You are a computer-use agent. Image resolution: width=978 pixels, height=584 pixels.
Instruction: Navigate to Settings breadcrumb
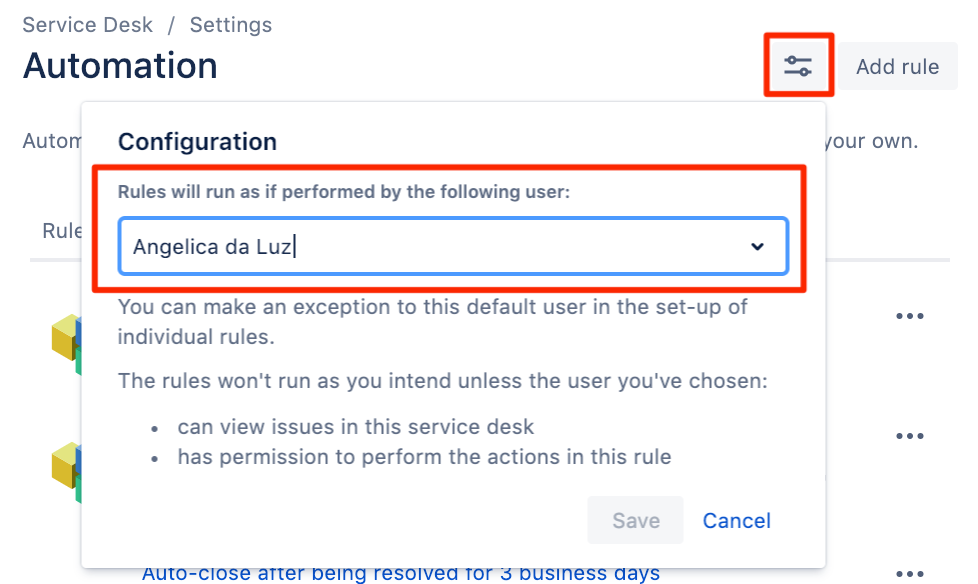click(x=230, y=25)
